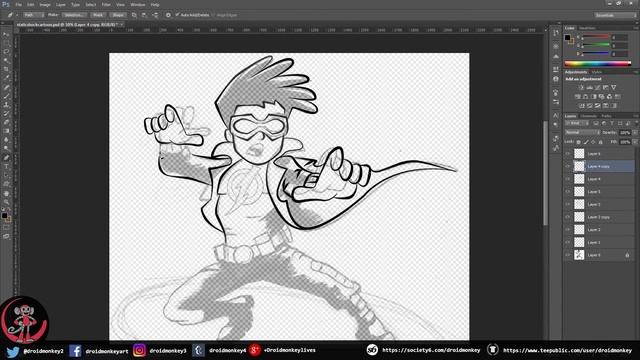Open path arrangement options
The image size is (640, 360).
(155, 15)
